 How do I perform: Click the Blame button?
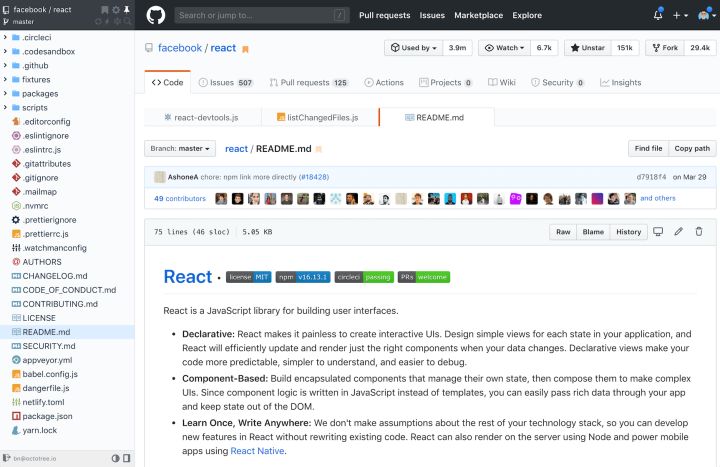point(593,232)
